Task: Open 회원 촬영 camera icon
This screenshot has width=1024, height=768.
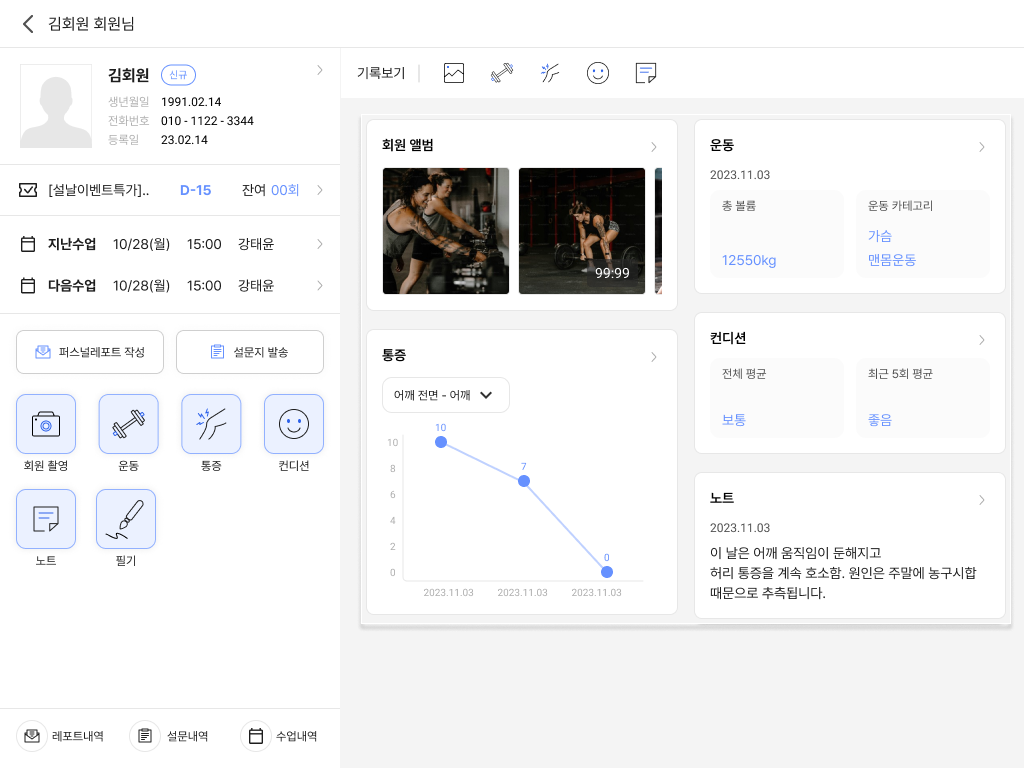Action: pyautogui.click(x=46, y=424)
